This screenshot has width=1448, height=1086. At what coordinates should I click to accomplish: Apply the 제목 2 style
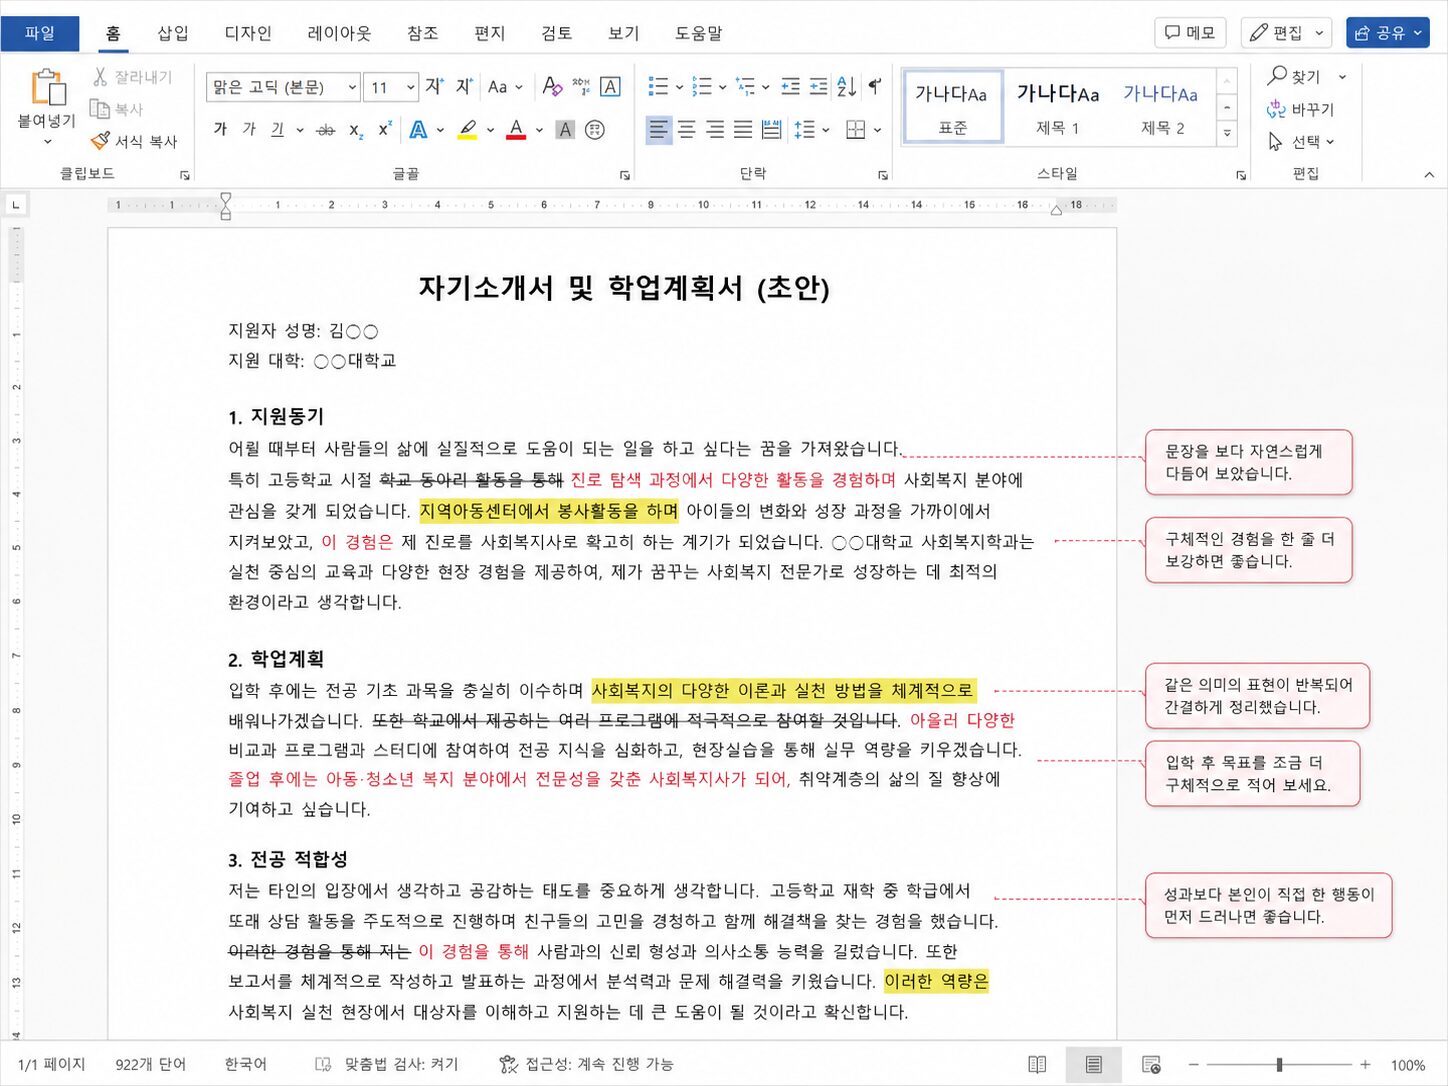coord(1161,107)
